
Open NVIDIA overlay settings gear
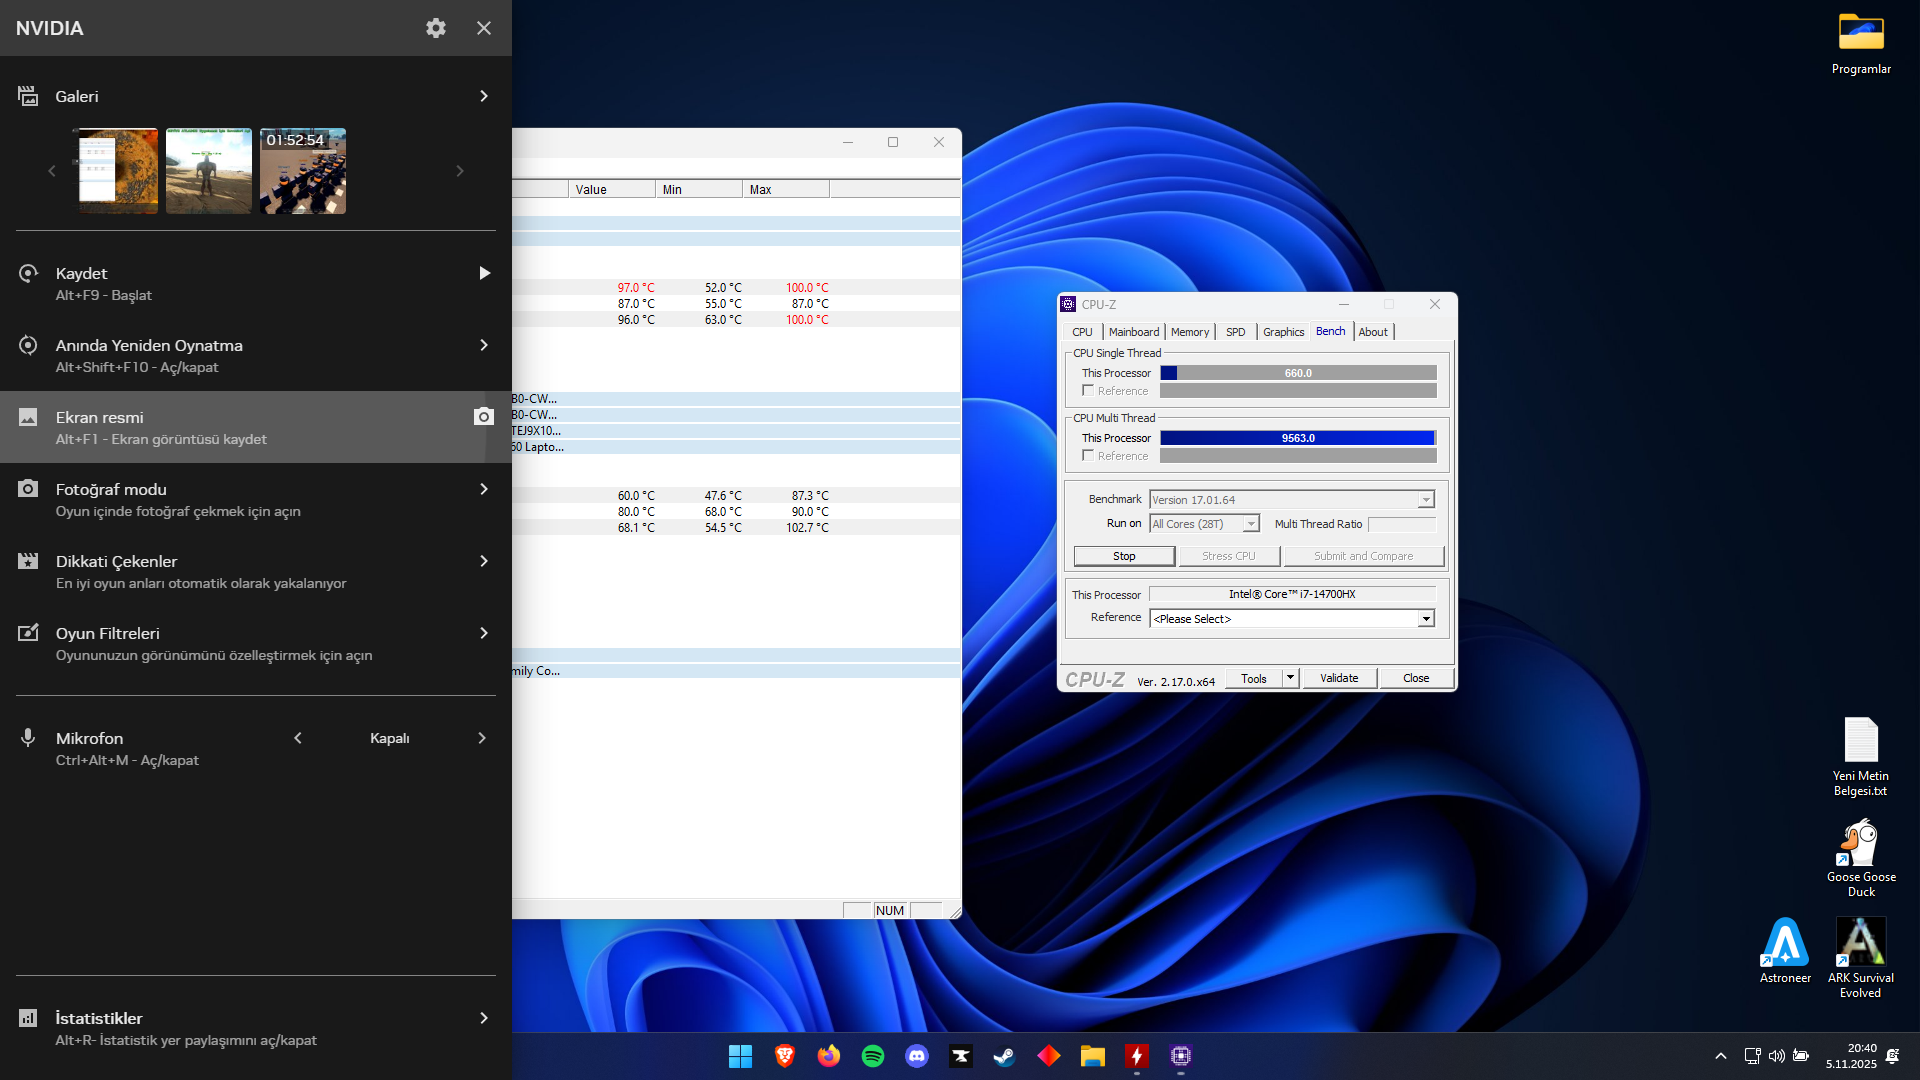(436, 28)
